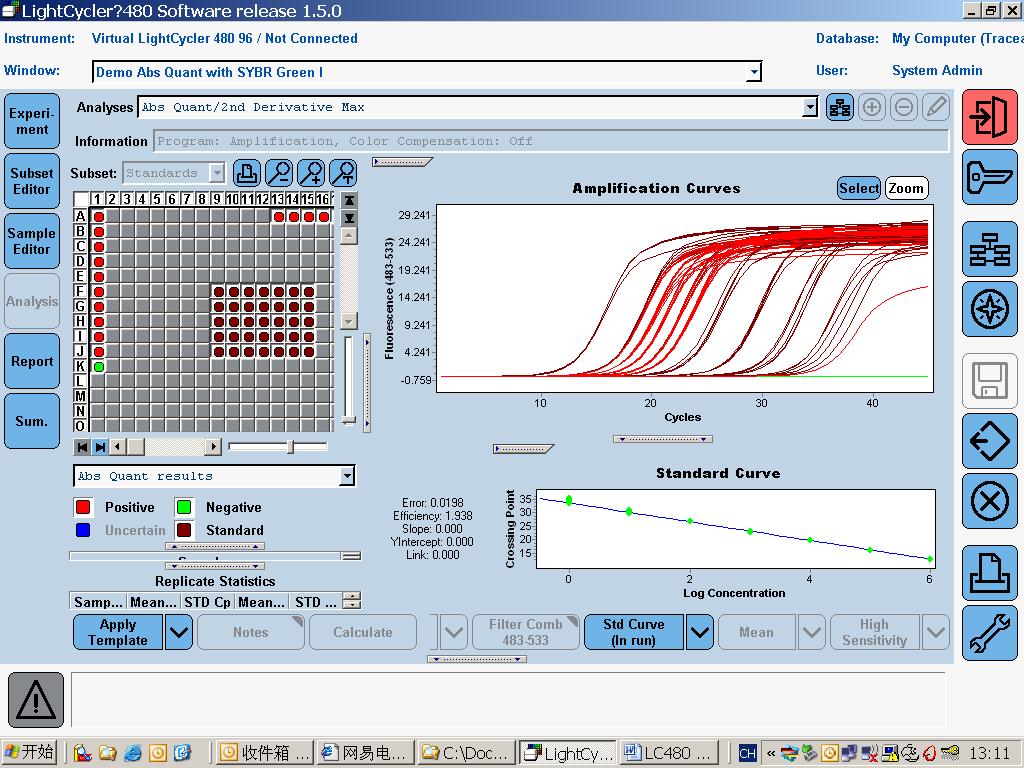Expand the Analyses dropdown list
The image size is (1024, 768).
pyautogui.click(x=810, y=107)
